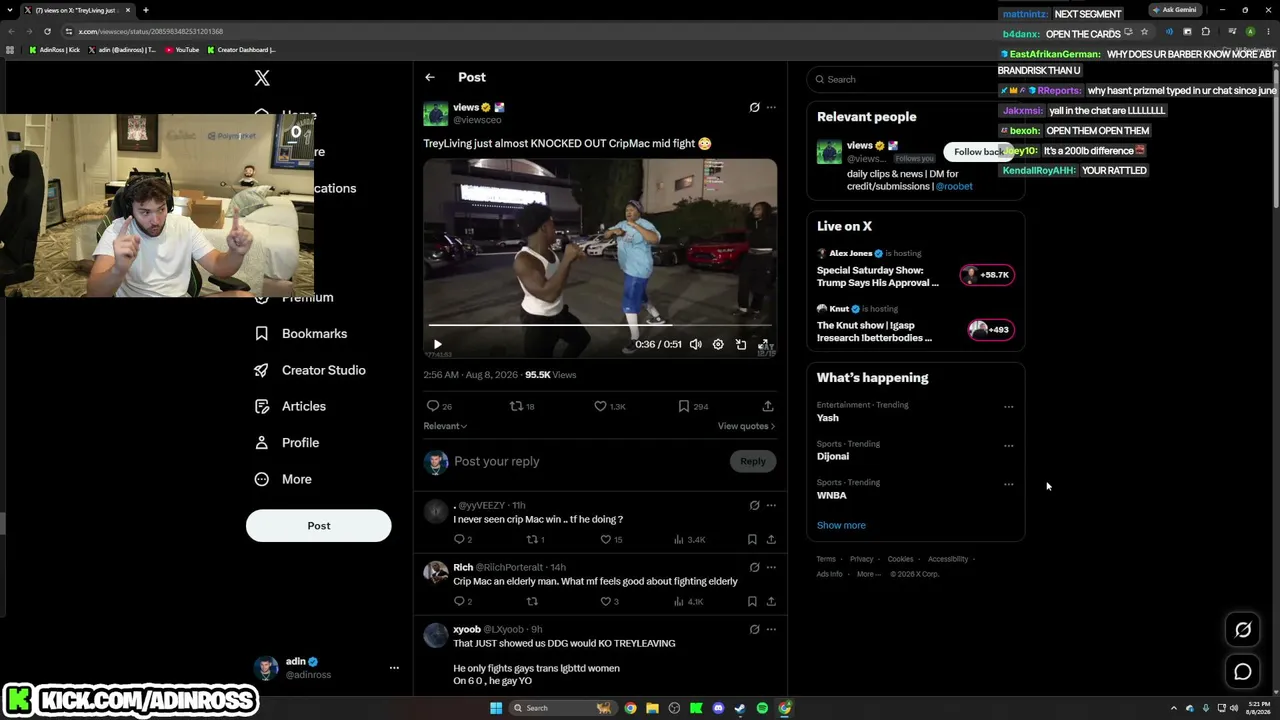
Task: Bookmark yyVEEZY's reply
Action: click(x=752, y=539)
